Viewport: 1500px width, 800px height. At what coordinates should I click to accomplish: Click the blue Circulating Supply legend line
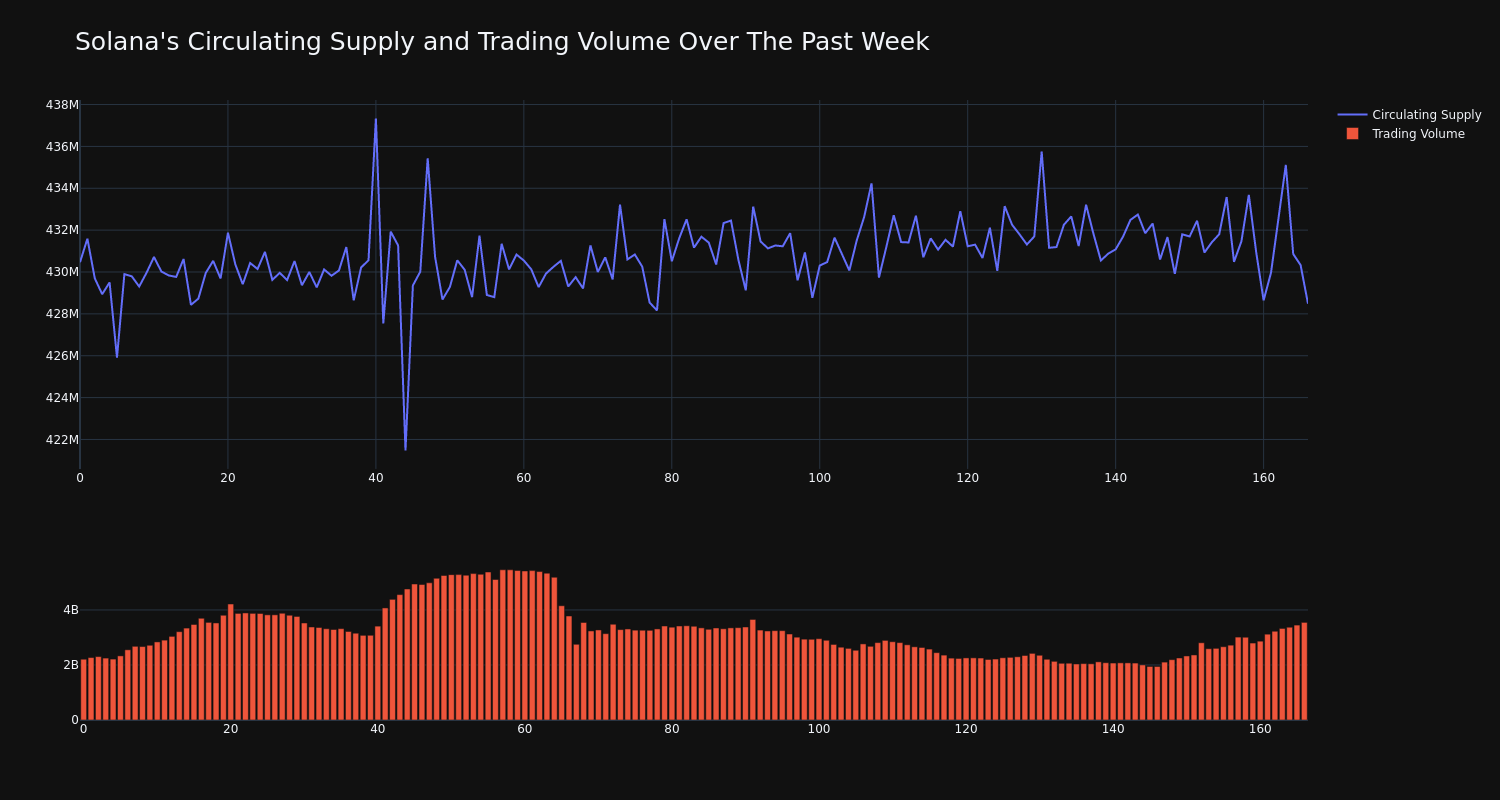point(1352,115)
